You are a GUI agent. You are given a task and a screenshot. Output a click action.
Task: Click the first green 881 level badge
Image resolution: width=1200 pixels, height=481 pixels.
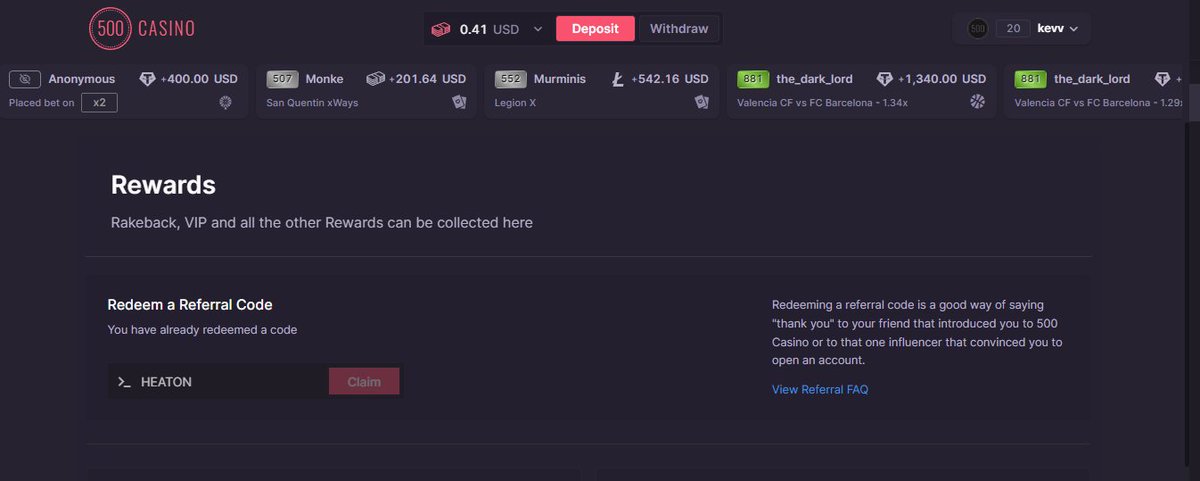pos(753,79)
